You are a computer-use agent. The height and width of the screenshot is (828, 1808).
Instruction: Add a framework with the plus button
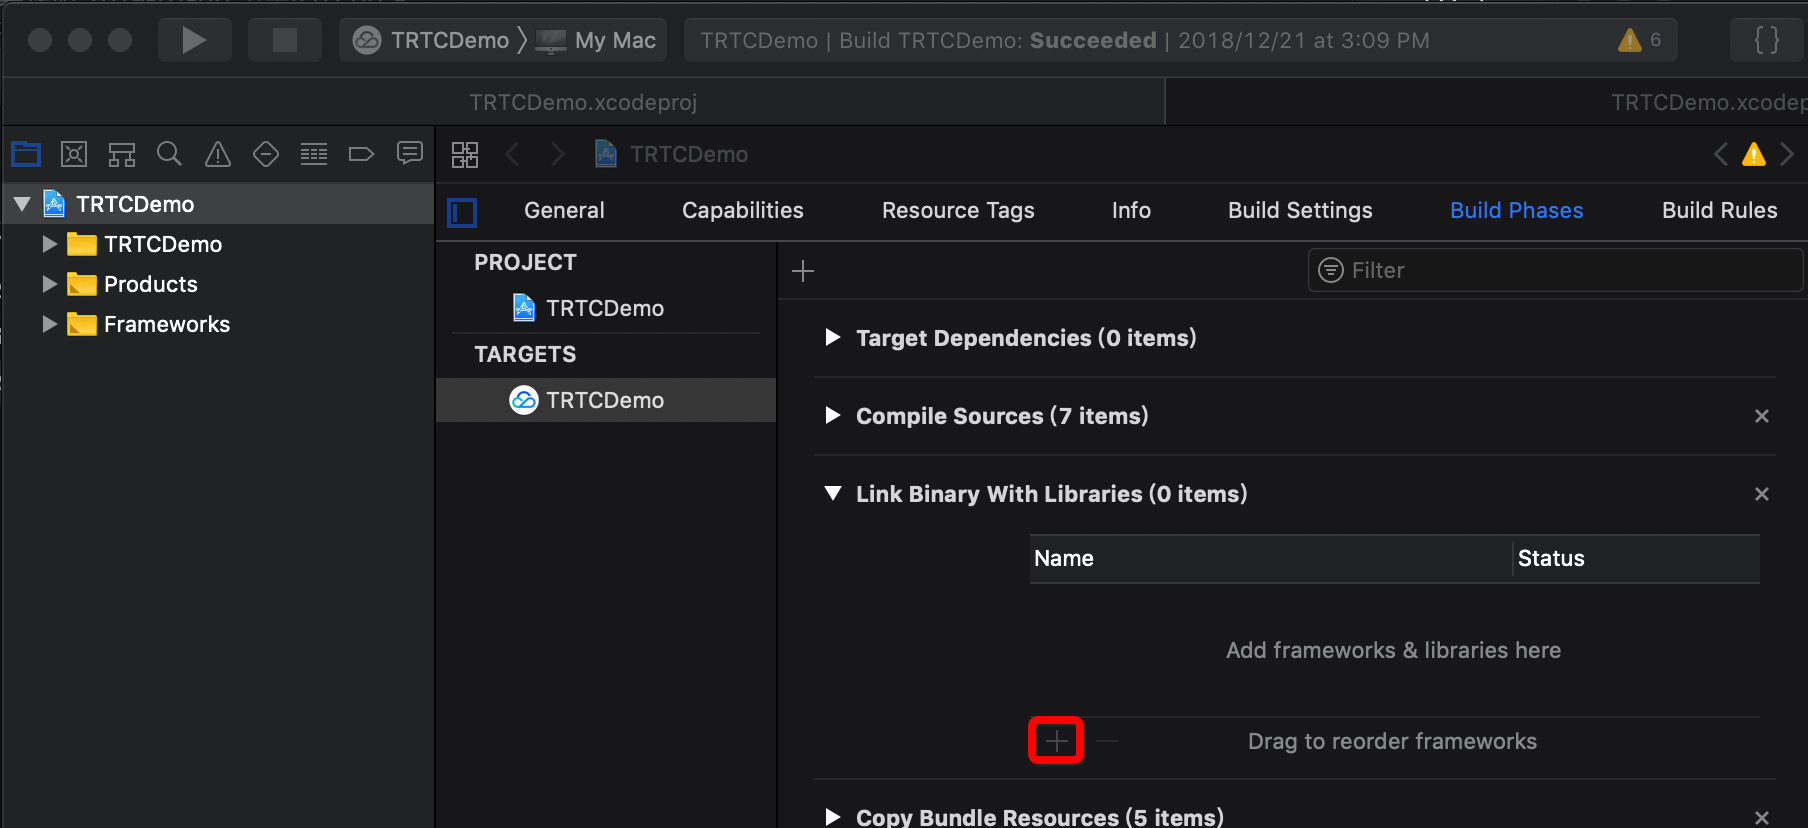pos(1056,741)
